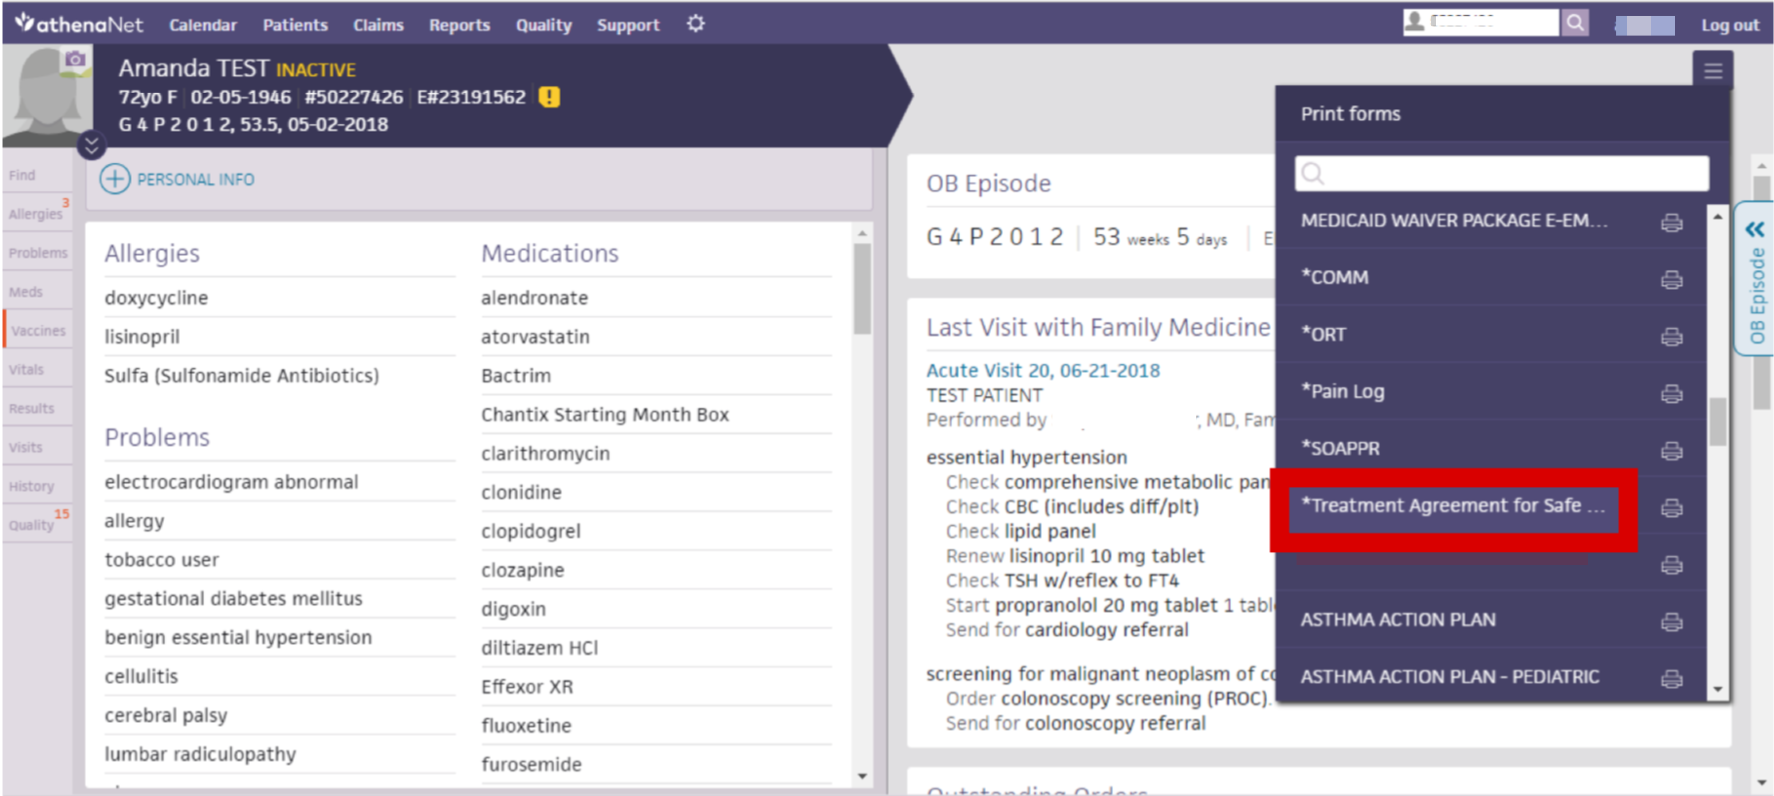Viewport: 1774px width, 796px height.
Task: Click Log out
Action: click(x=1729, y=25)
